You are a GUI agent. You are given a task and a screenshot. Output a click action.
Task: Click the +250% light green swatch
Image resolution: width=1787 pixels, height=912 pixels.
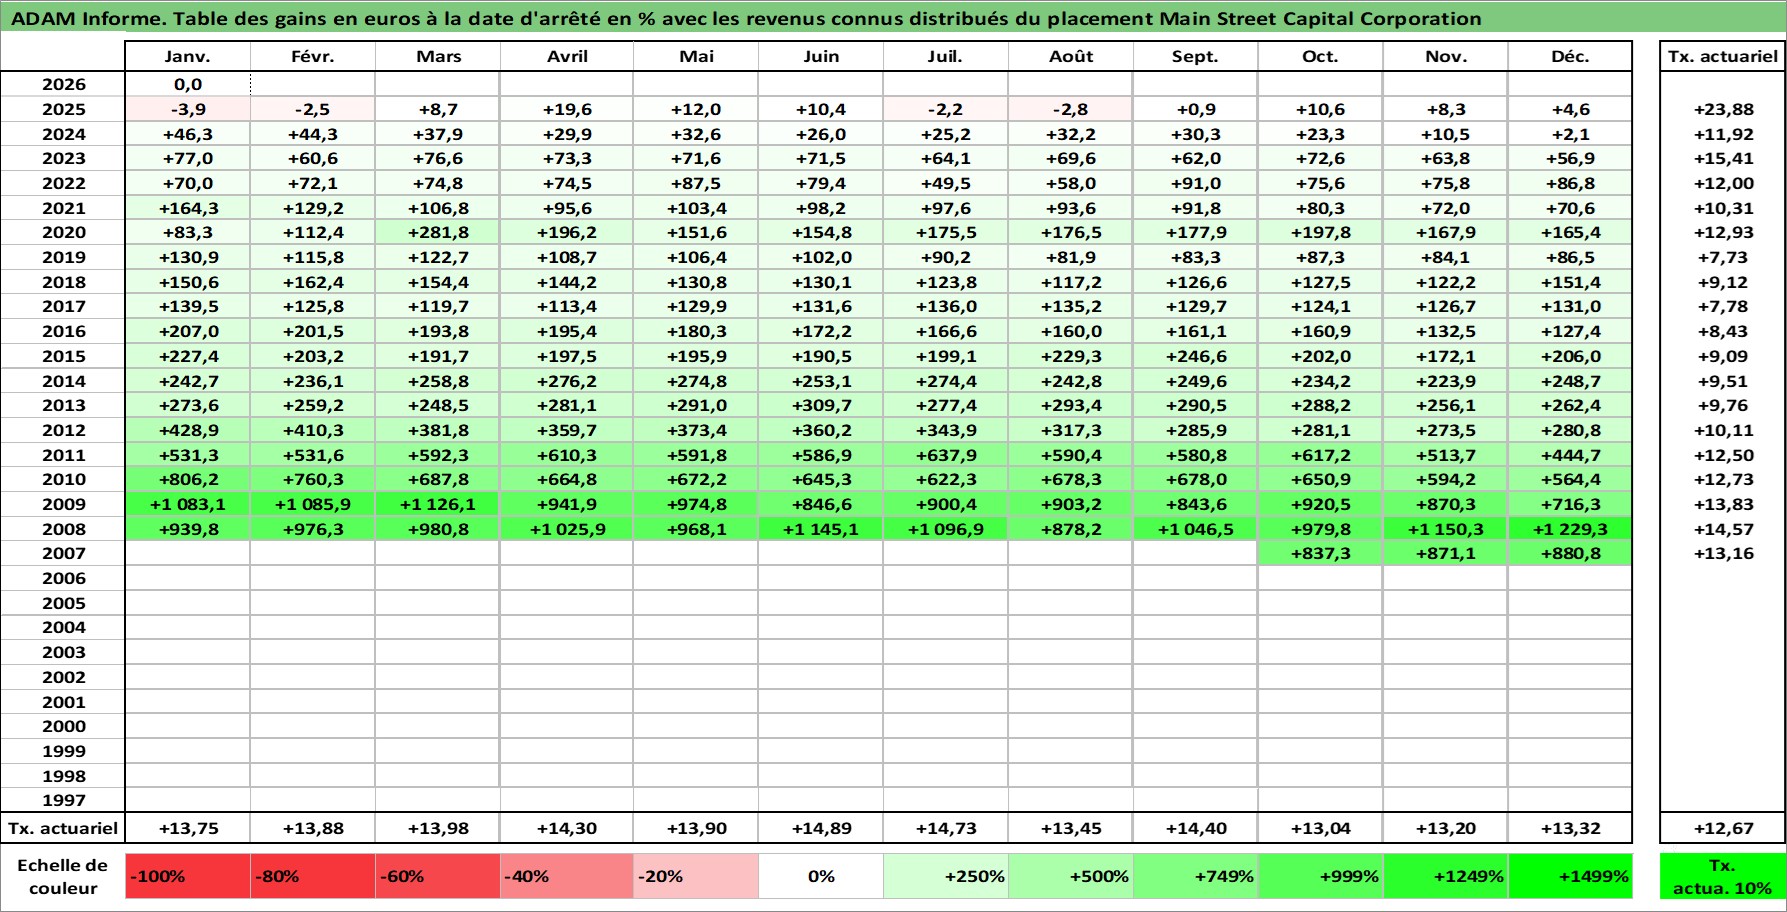point(946,876)
